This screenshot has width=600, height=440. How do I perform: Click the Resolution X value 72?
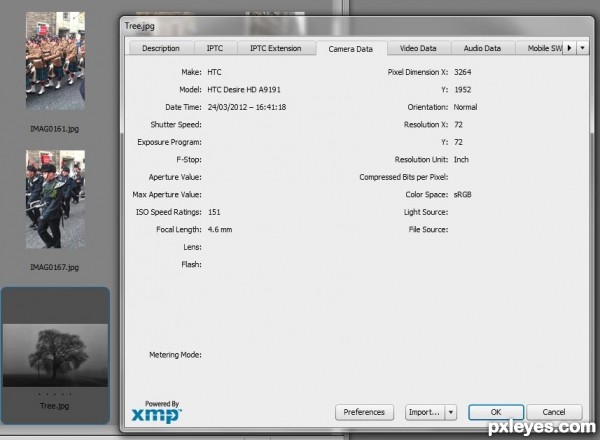coord(458,125)
